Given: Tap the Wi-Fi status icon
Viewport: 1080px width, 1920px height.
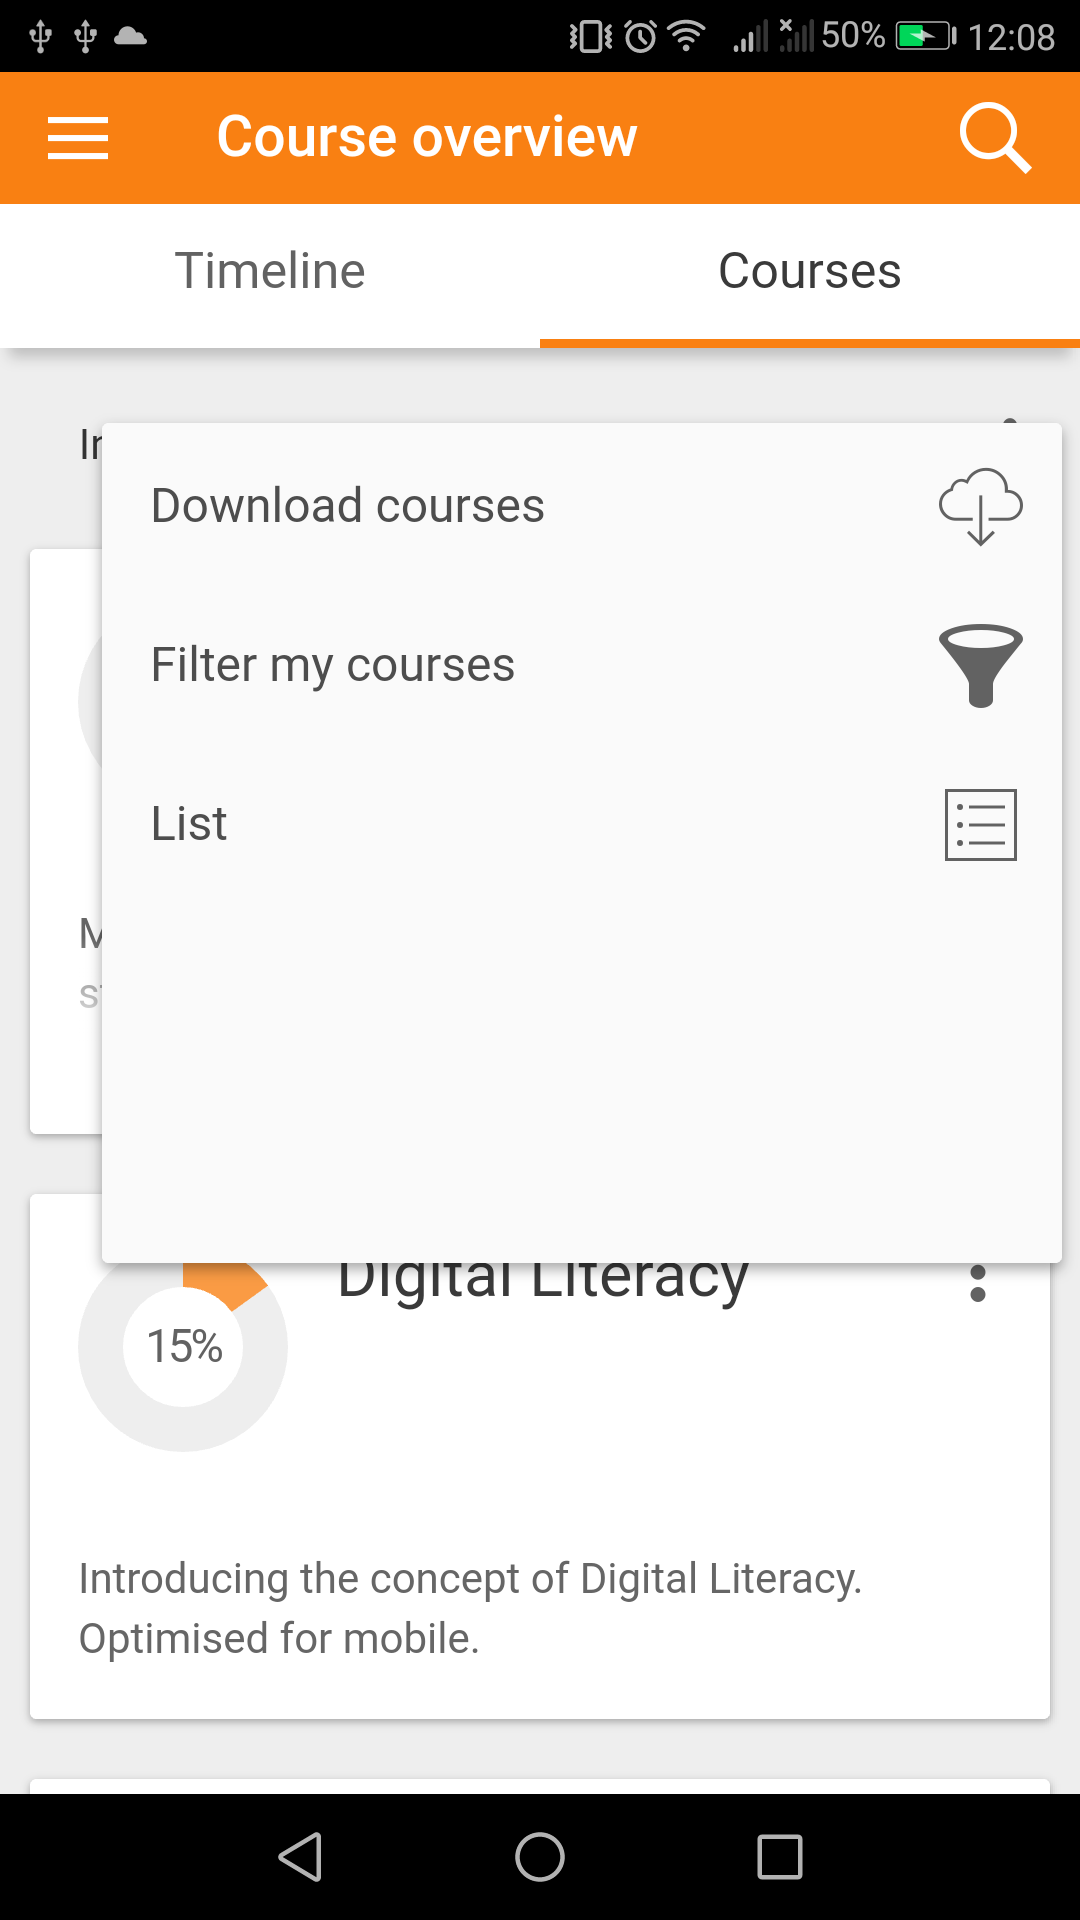Looking at the screenshot, I should click(687, 37).
